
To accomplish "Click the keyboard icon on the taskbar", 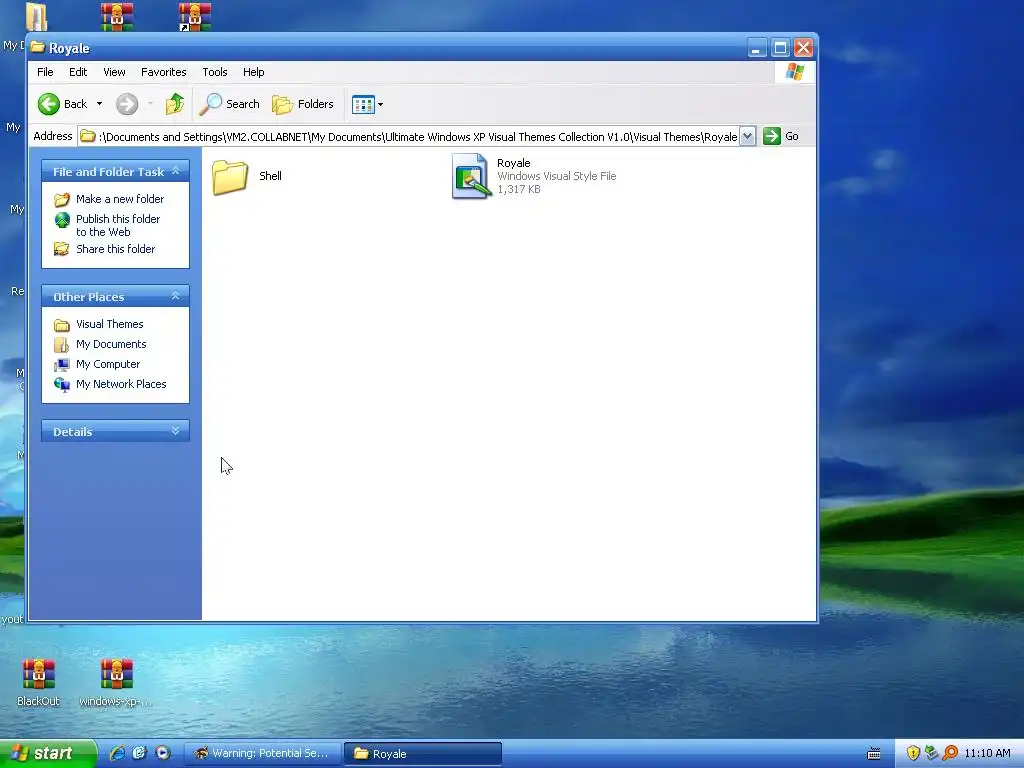I will (x=873, y=754).
